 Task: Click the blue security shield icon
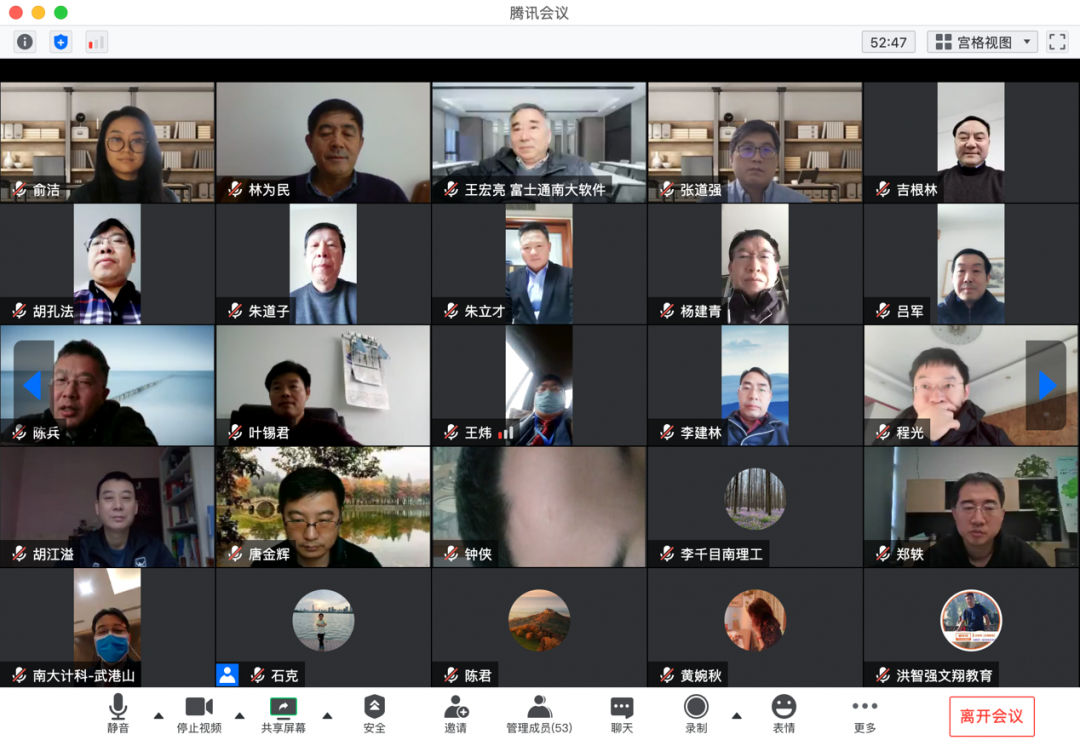(61, 42)
